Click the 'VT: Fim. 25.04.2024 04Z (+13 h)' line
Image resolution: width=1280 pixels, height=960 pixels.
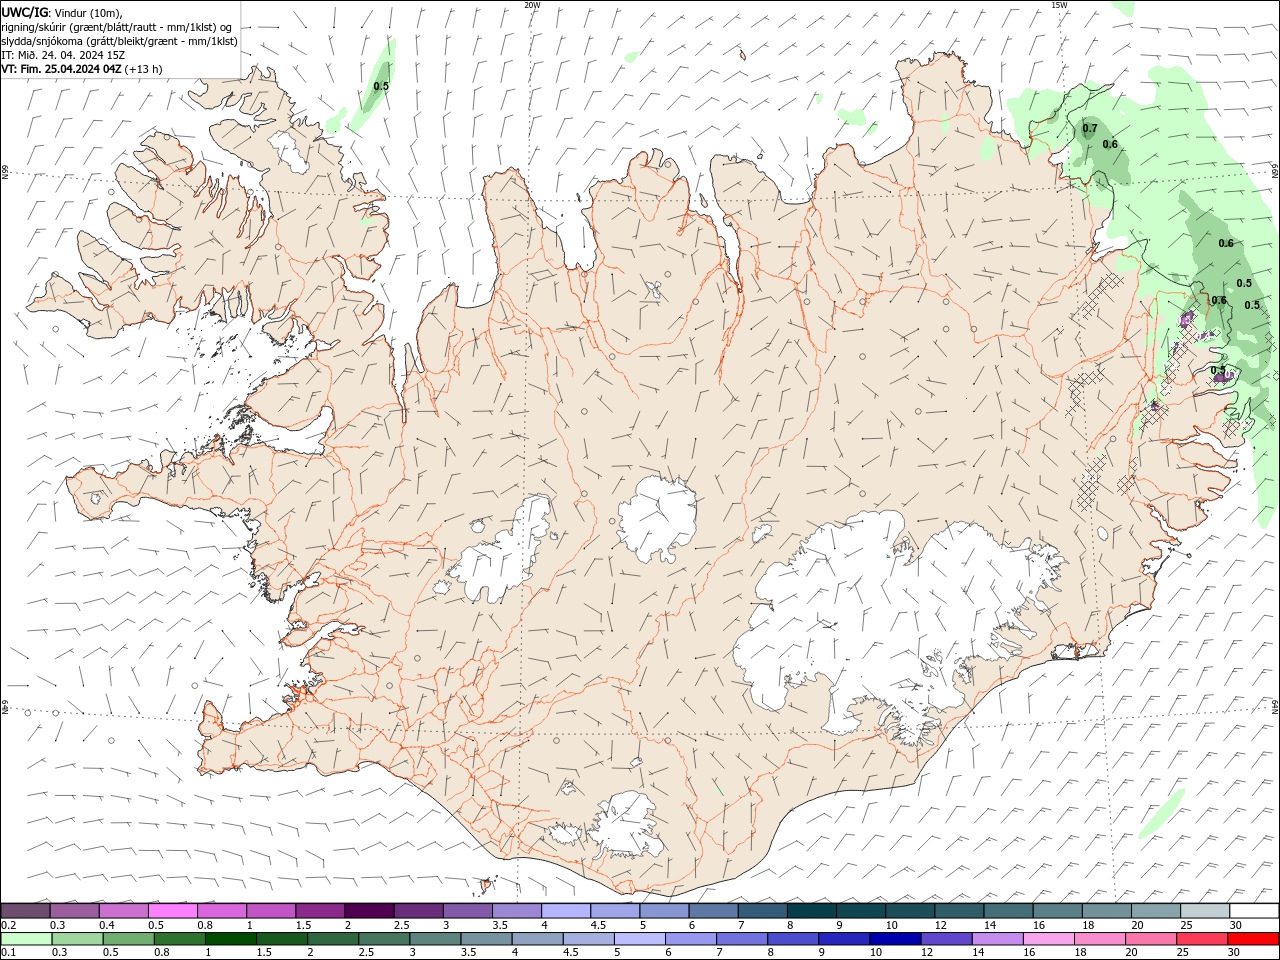click(82, 69)
